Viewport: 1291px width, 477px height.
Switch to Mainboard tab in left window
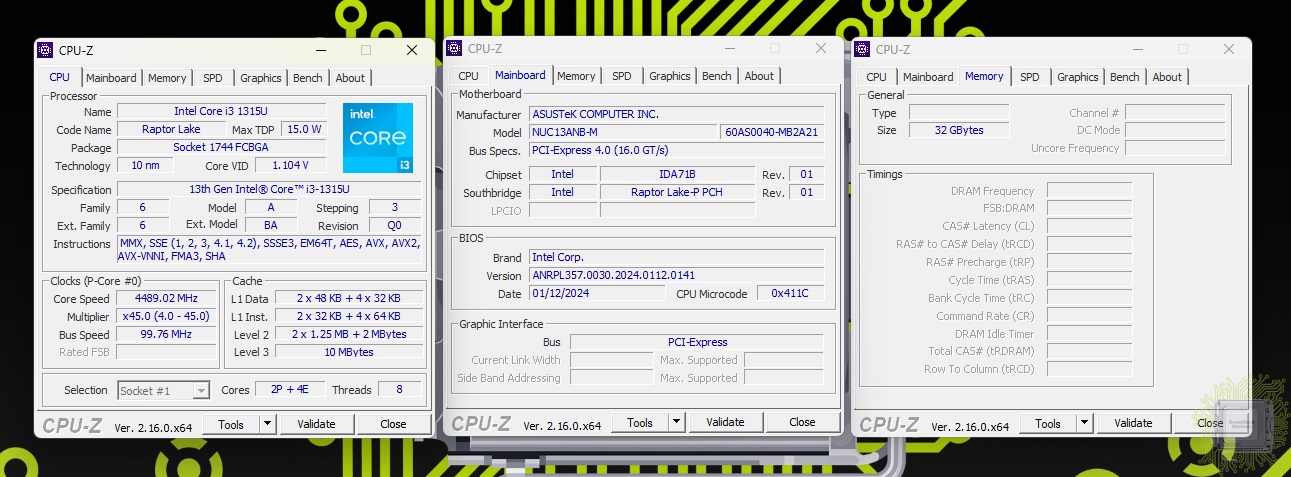(111, 78)
